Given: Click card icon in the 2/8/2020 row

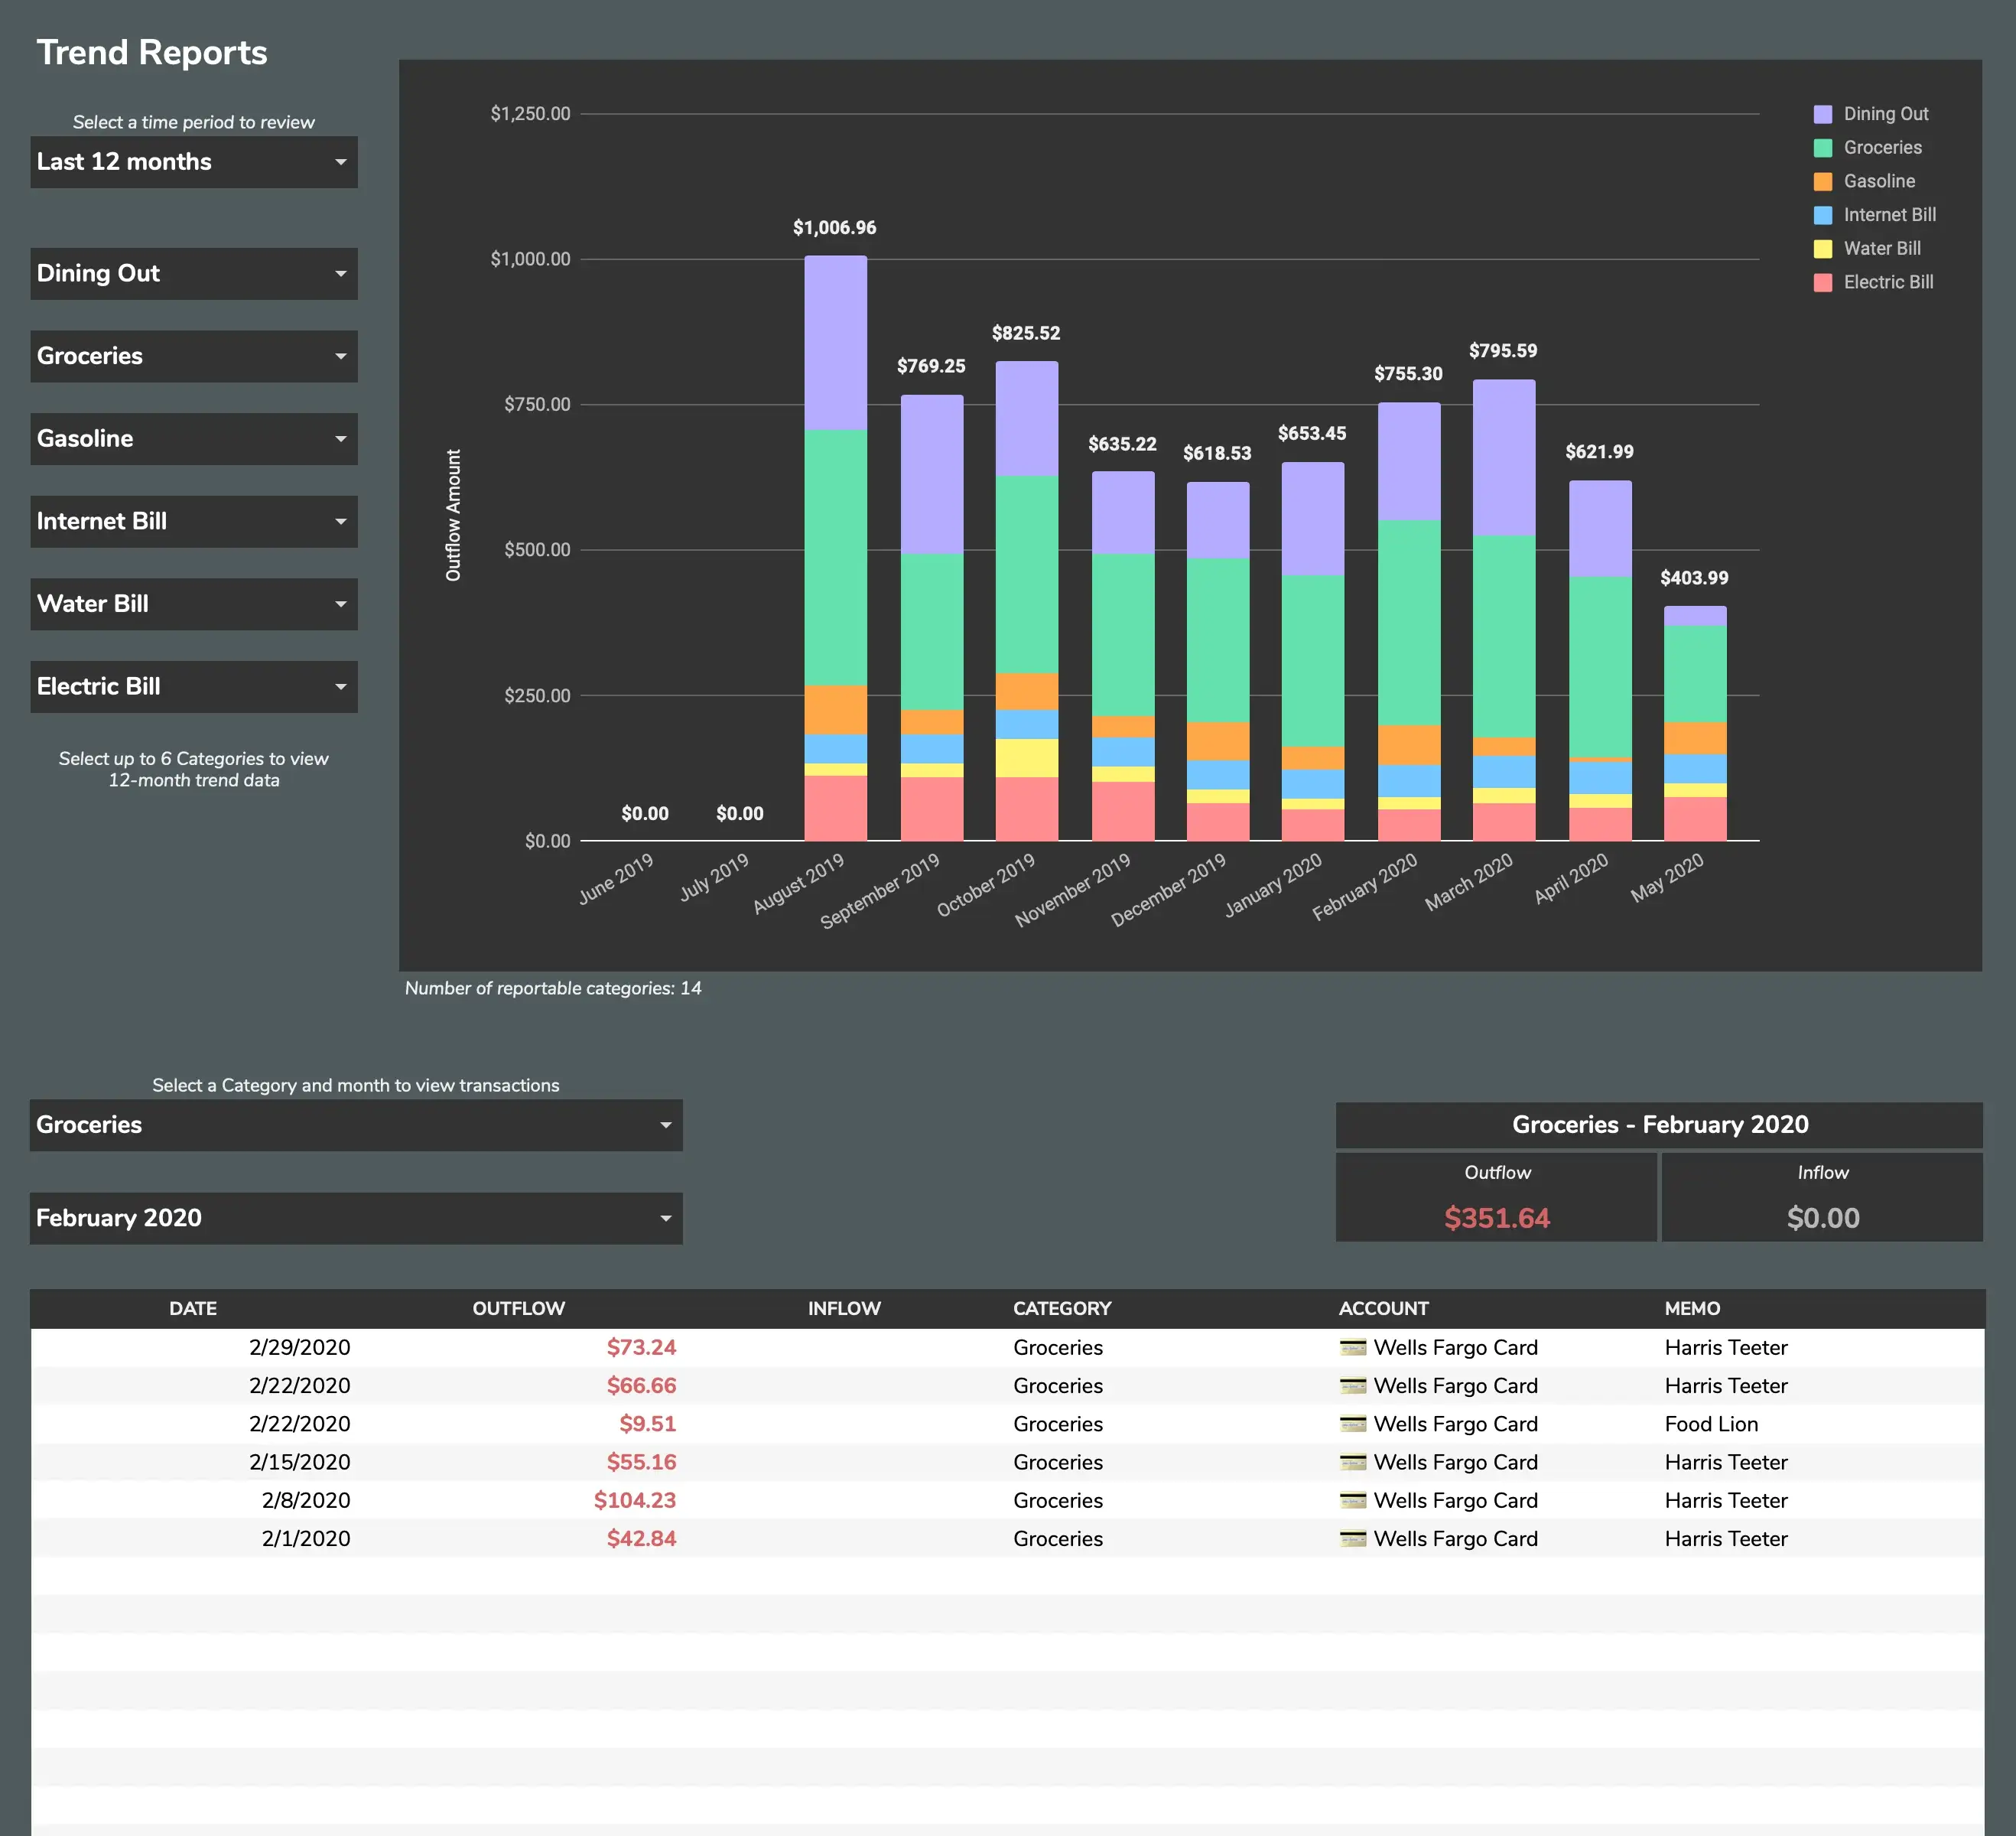Looking at the screenshot, I should [1353, 1500].
